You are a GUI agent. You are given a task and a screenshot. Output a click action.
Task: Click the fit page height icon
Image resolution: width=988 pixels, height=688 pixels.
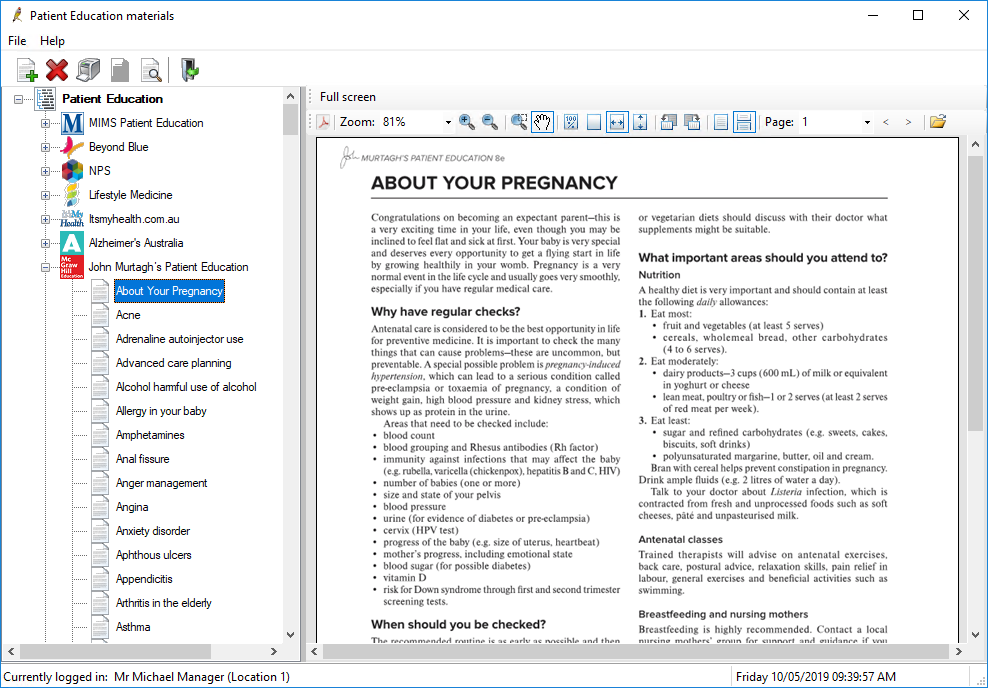tap(640, 122)
